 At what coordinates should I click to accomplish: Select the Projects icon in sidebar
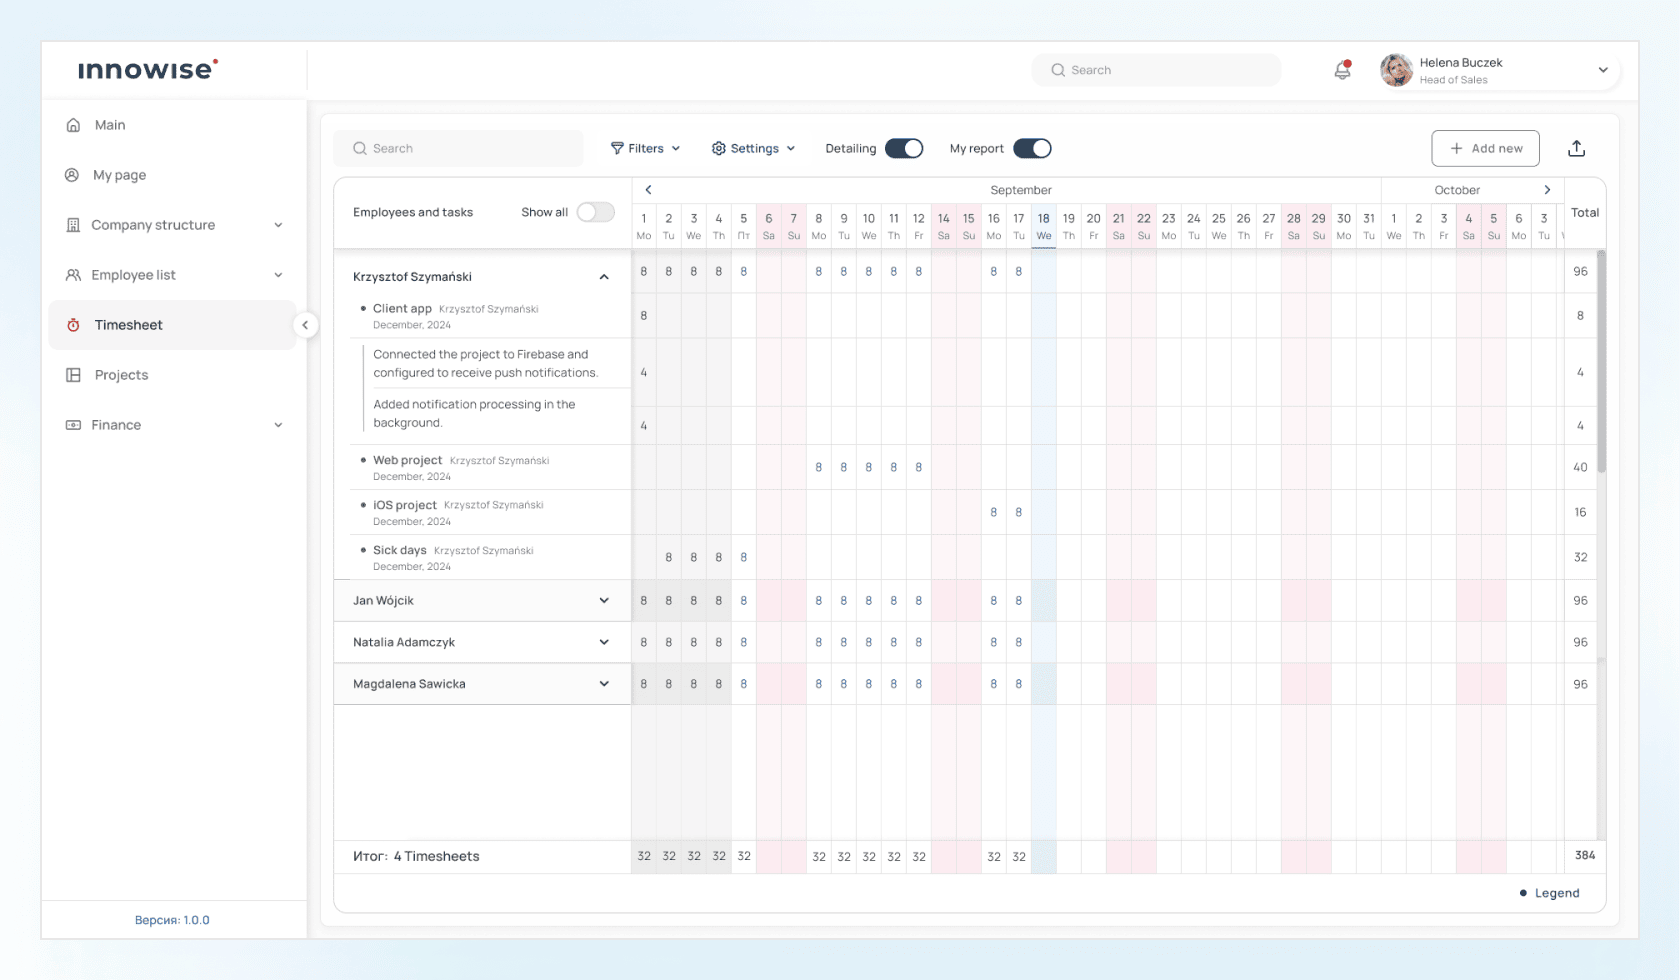click(72, 374)
